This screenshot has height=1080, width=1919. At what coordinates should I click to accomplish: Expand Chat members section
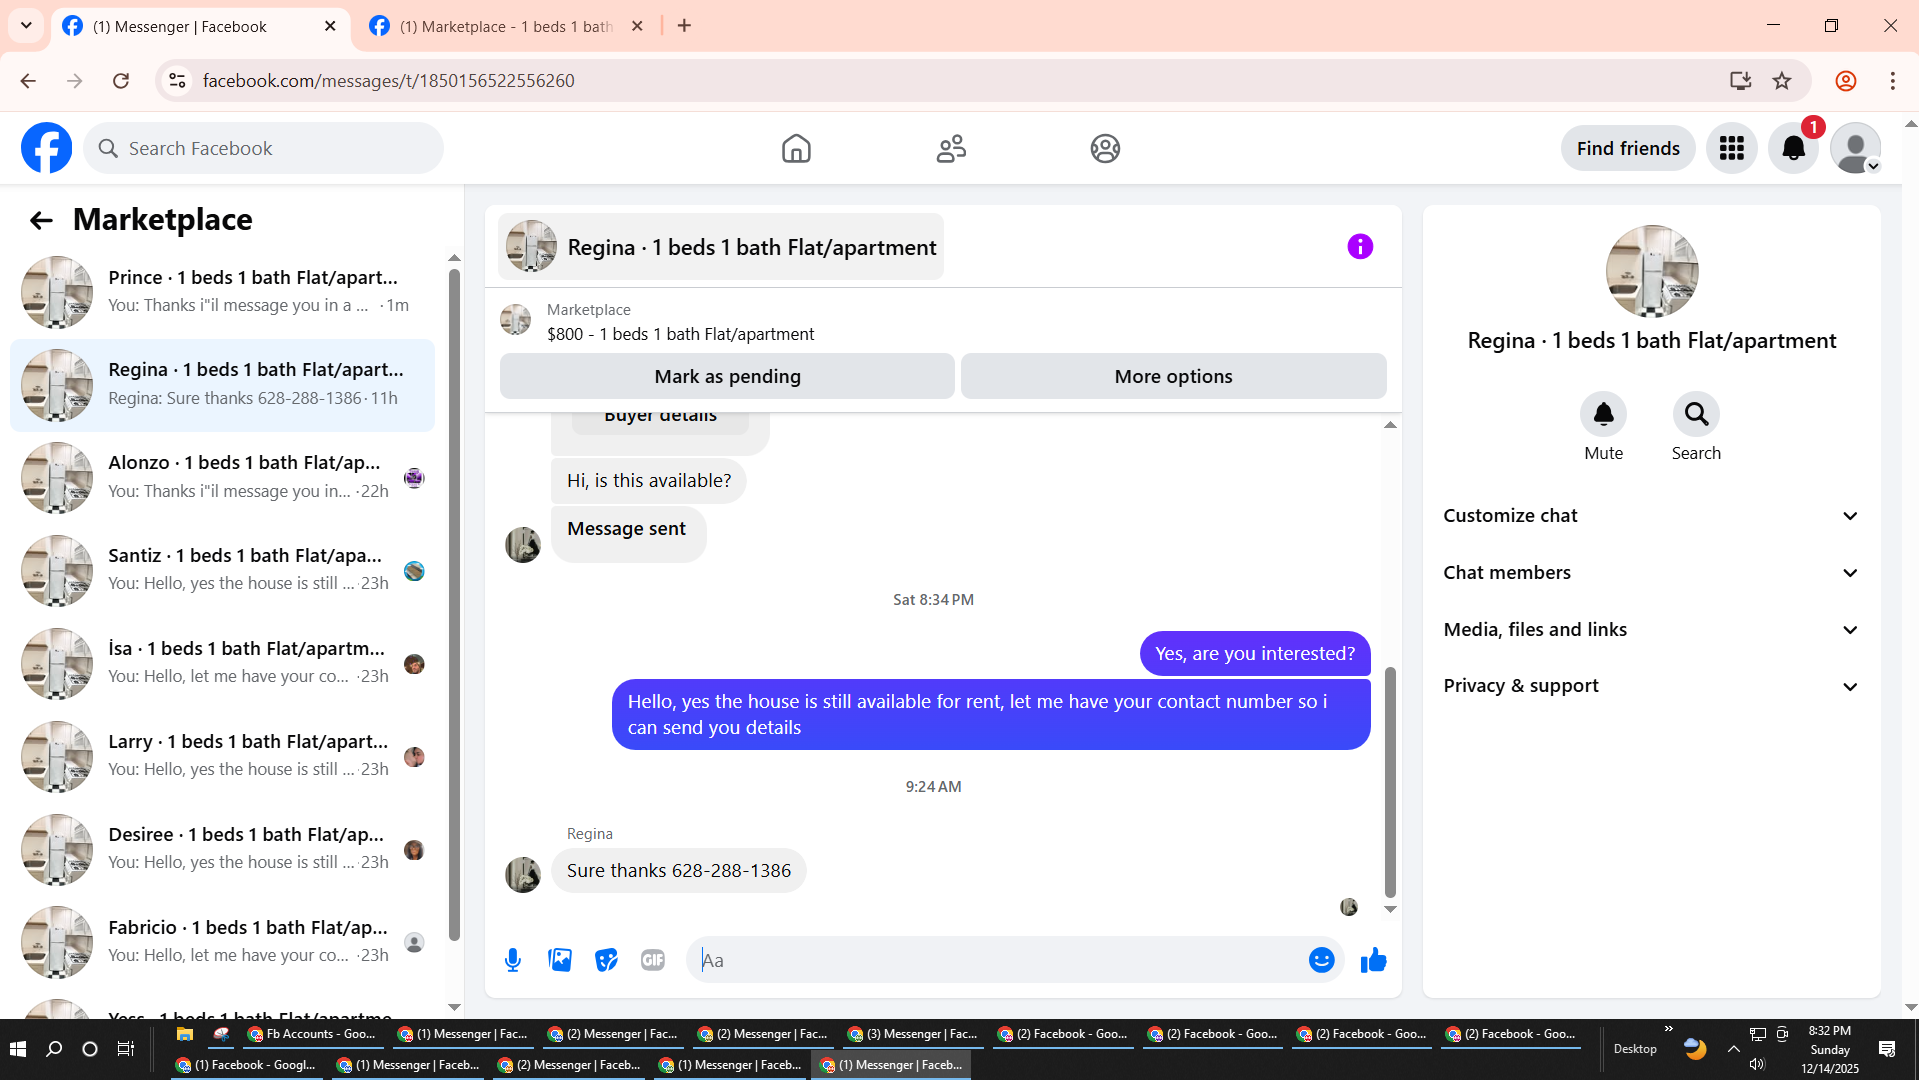pyautogui.click(x=1651, y=573)
